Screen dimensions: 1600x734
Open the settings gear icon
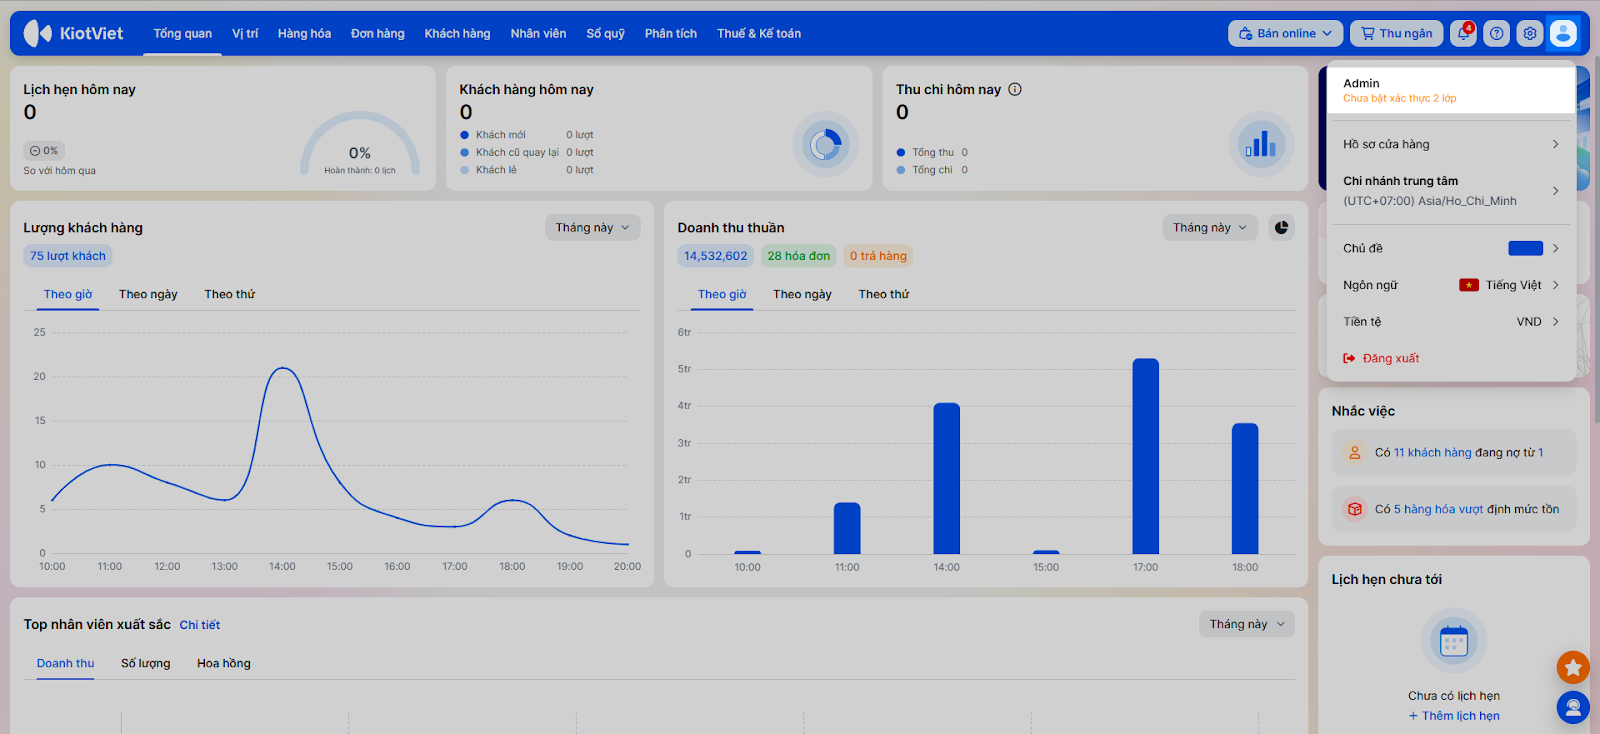click(1529, 33)
